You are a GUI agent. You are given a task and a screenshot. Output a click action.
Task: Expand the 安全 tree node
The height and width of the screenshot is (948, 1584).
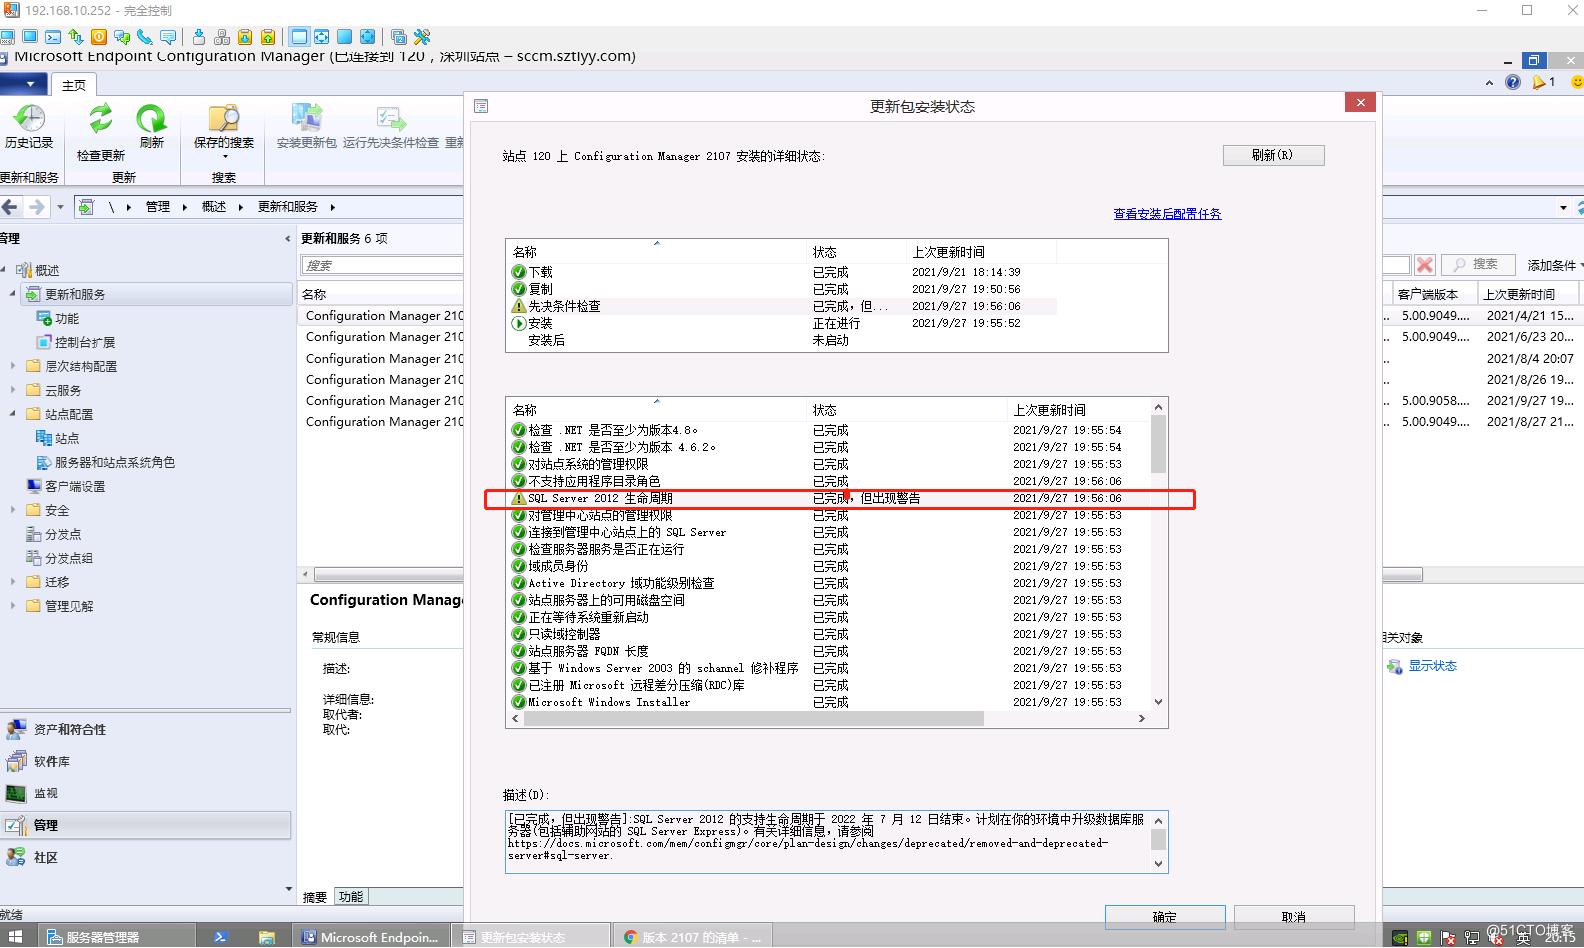tap(13, 510)
